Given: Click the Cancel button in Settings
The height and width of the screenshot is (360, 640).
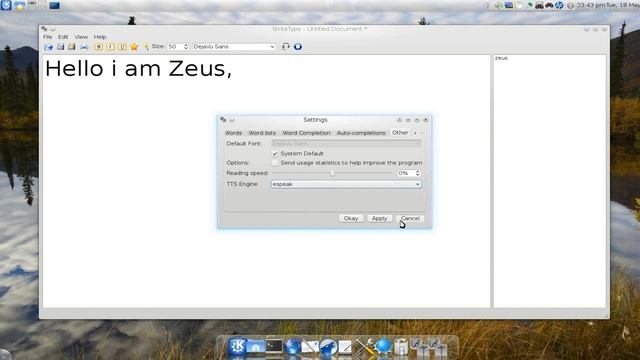Looking at the screenshot, I should point(410,218).
